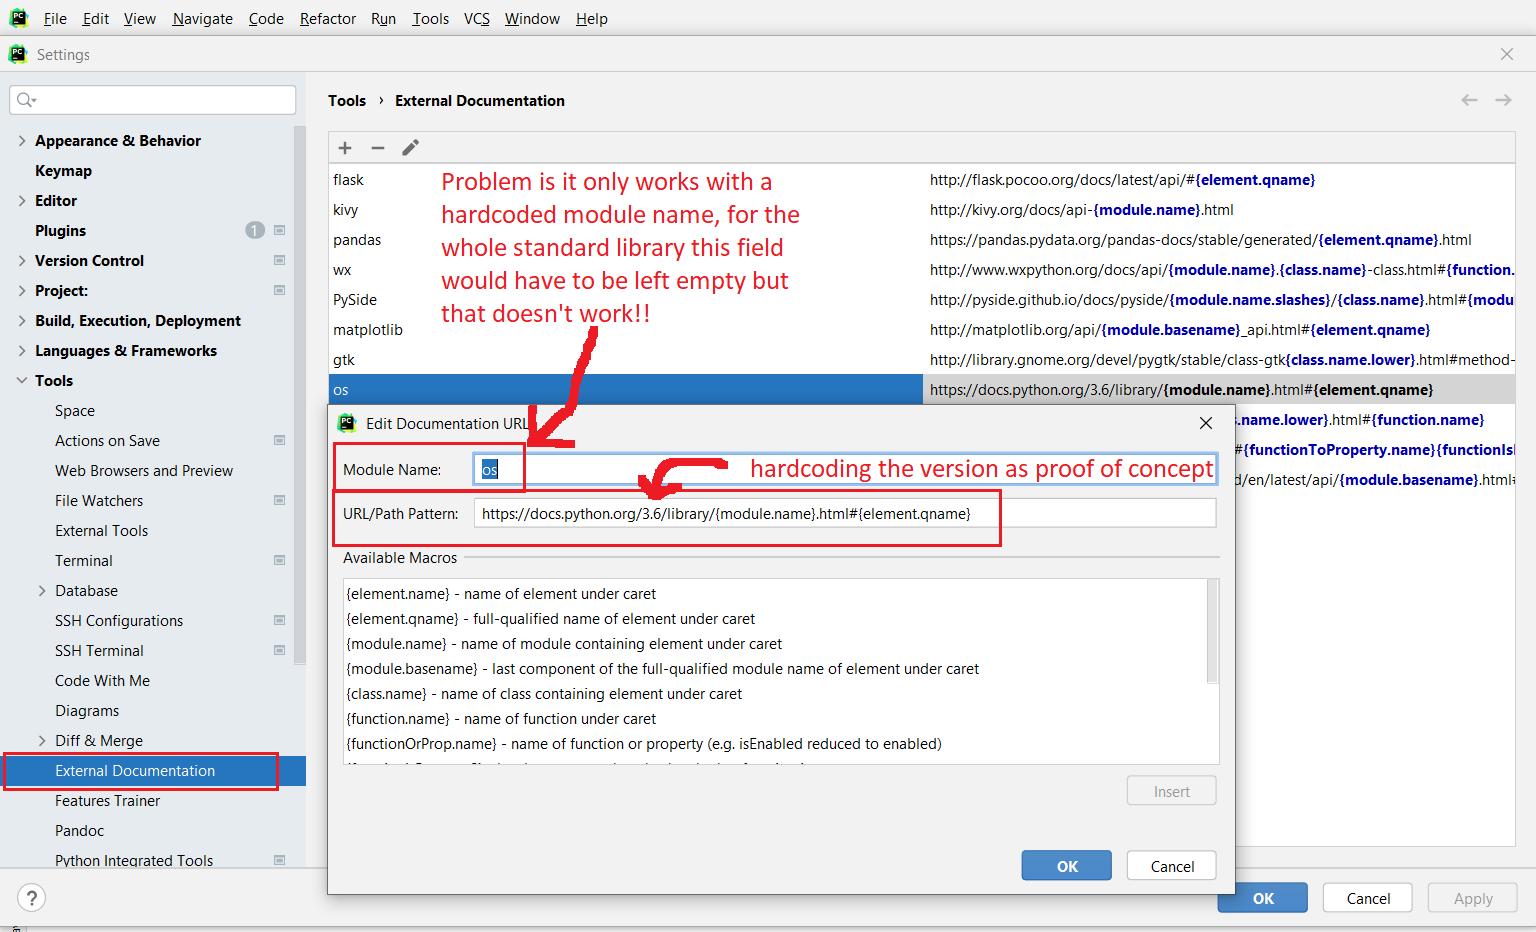Navigate back arrow in Settings header
The width and height of the screenshot is (1536, 932).
tap(1469, 100)
